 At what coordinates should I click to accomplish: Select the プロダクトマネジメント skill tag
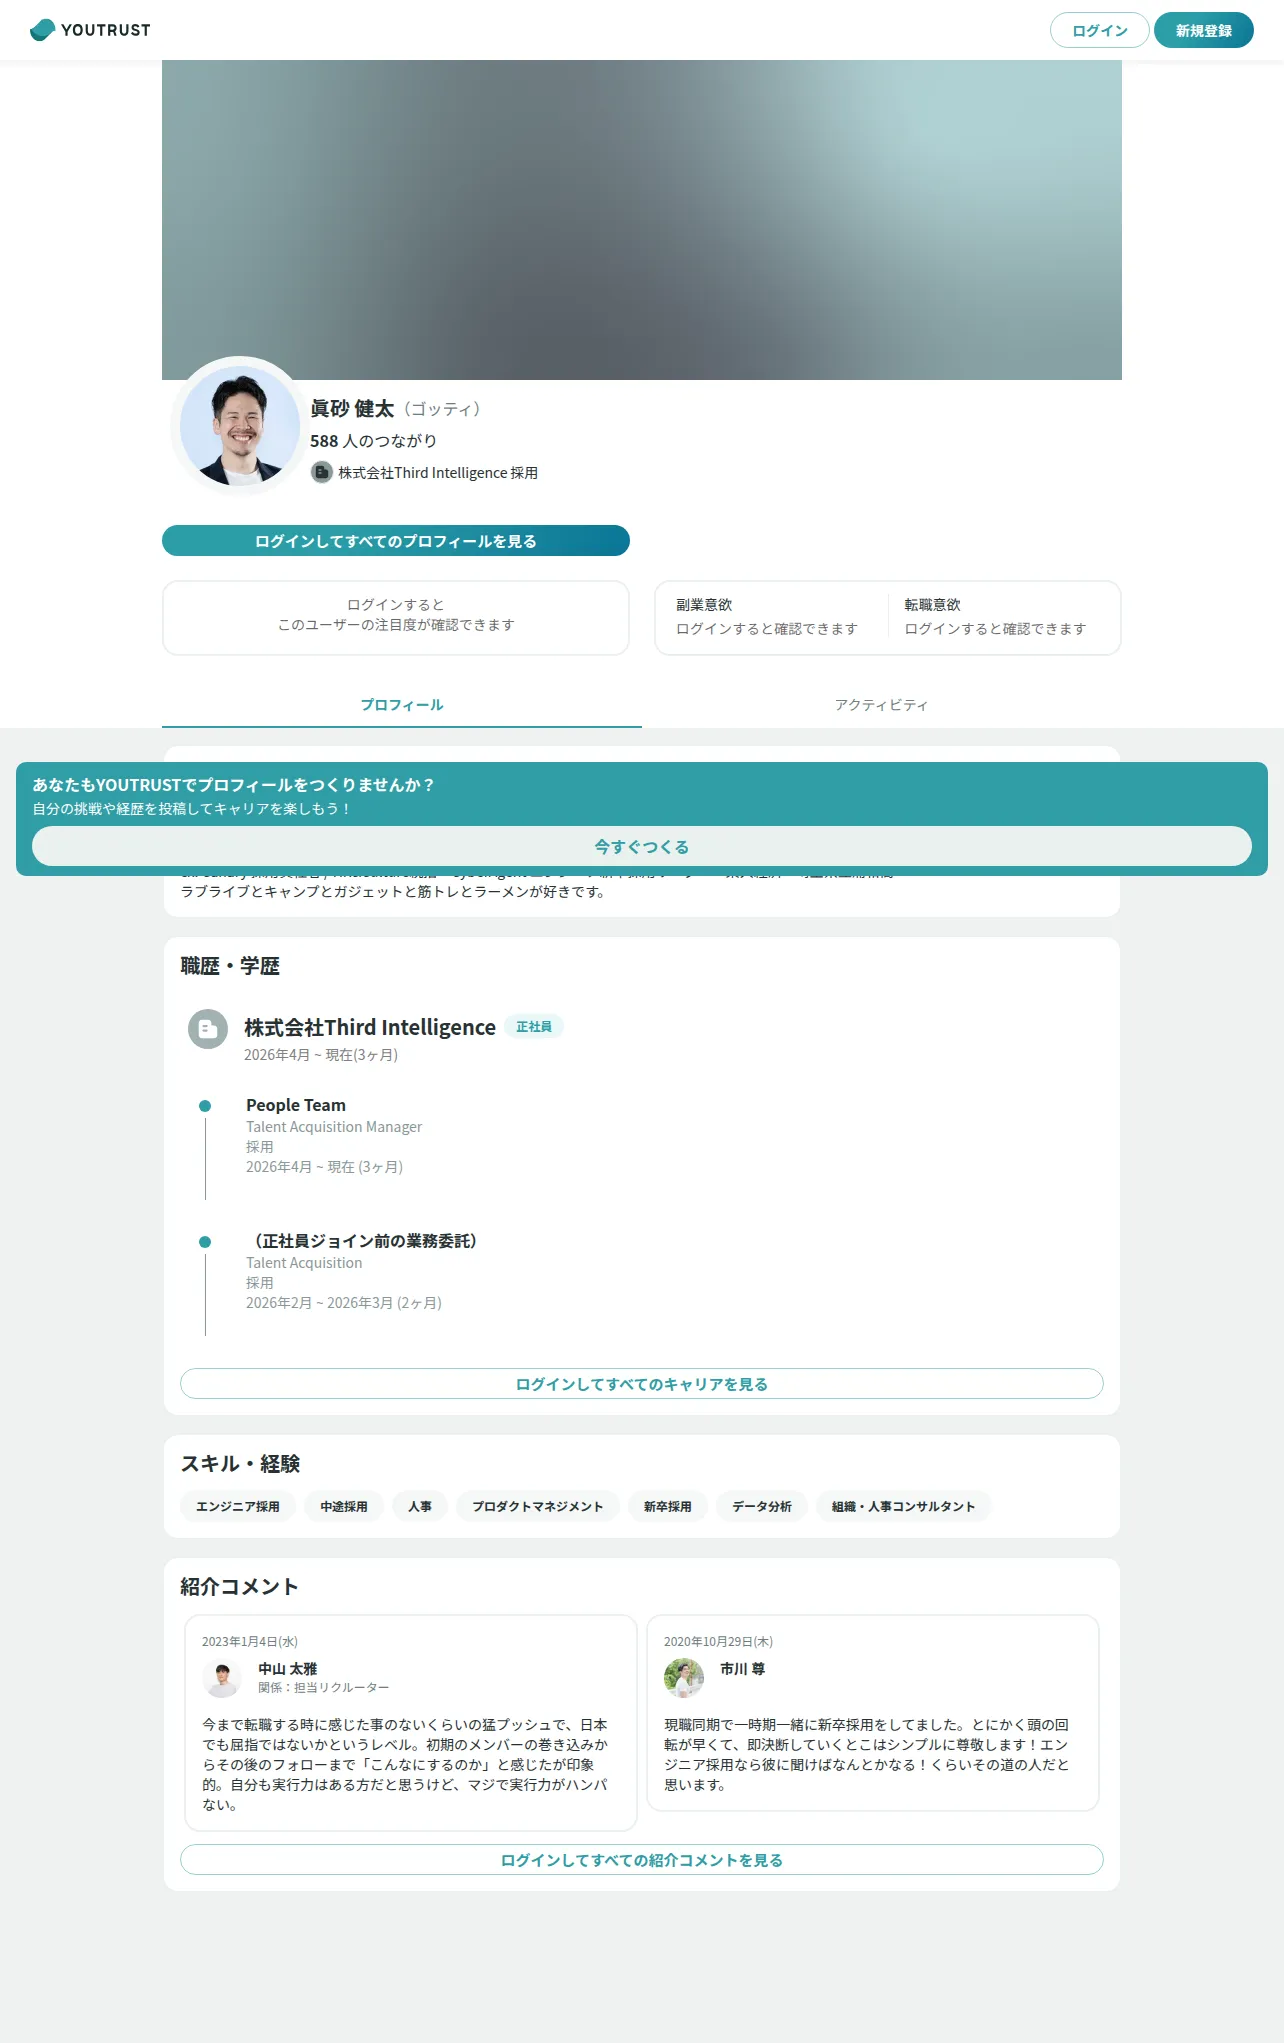point(538,1506)
